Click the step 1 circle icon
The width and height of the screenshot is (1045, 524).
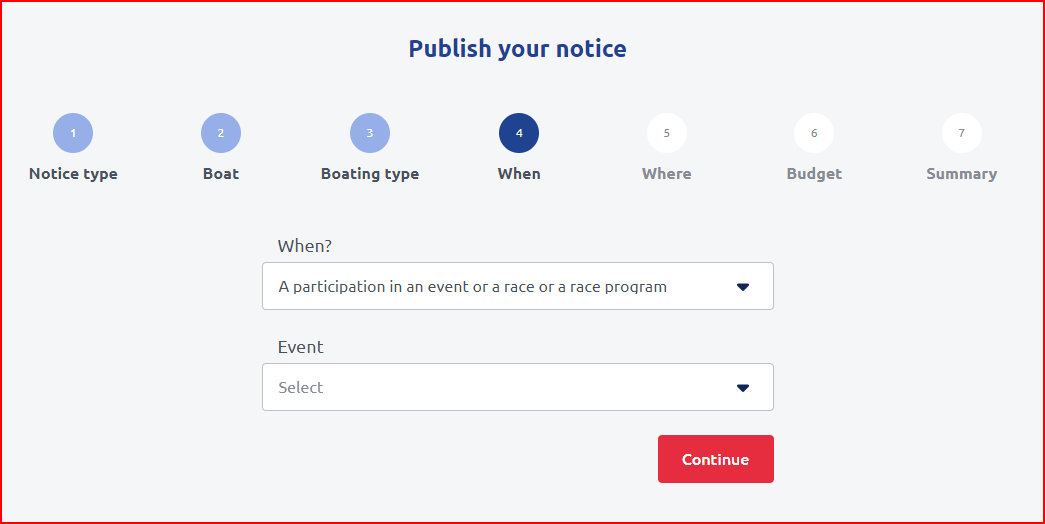coord(73,133)
